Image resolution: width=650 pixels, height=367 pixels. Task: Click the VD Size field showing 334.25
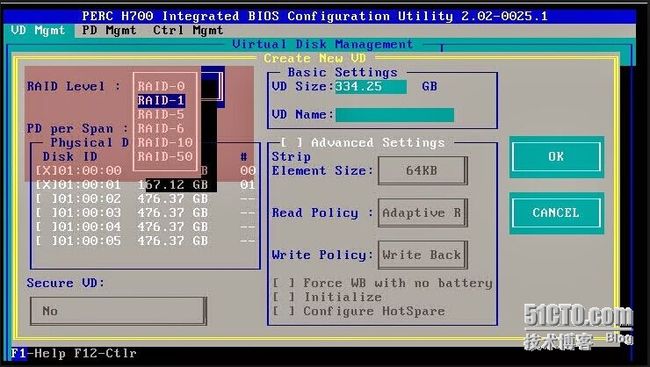371,87
